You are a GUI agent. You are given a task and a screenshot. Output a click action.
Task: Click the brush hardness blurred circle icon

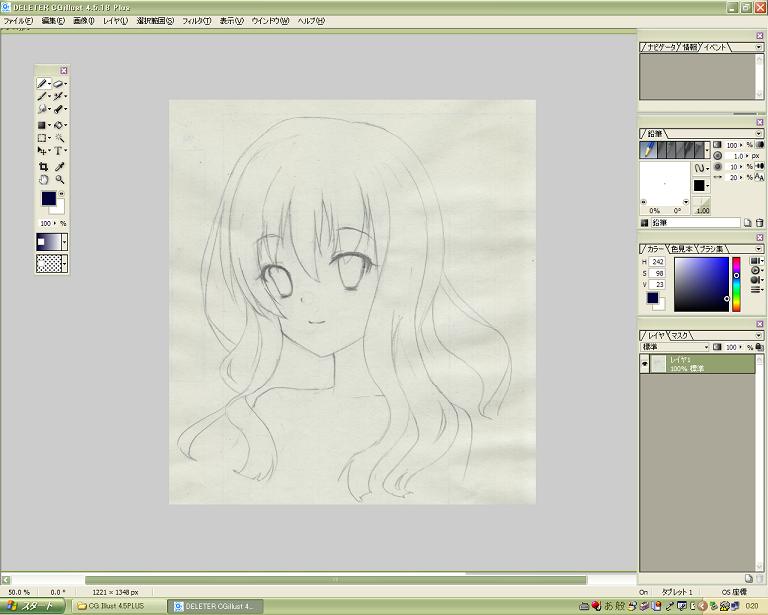718,166
